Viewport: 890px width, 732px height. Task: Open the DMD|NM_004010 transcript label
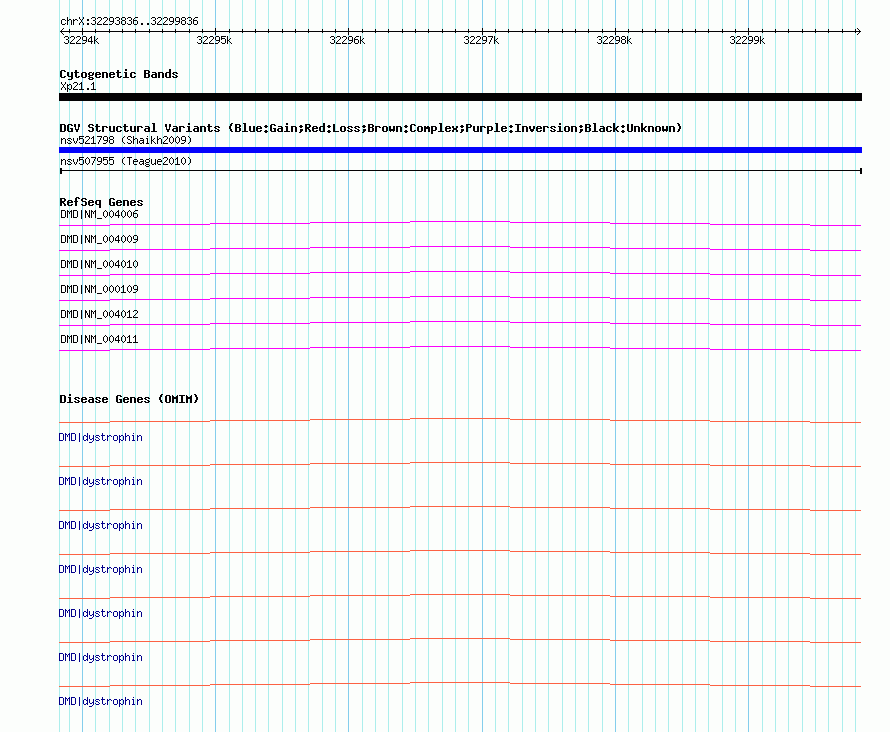(99, 264)
